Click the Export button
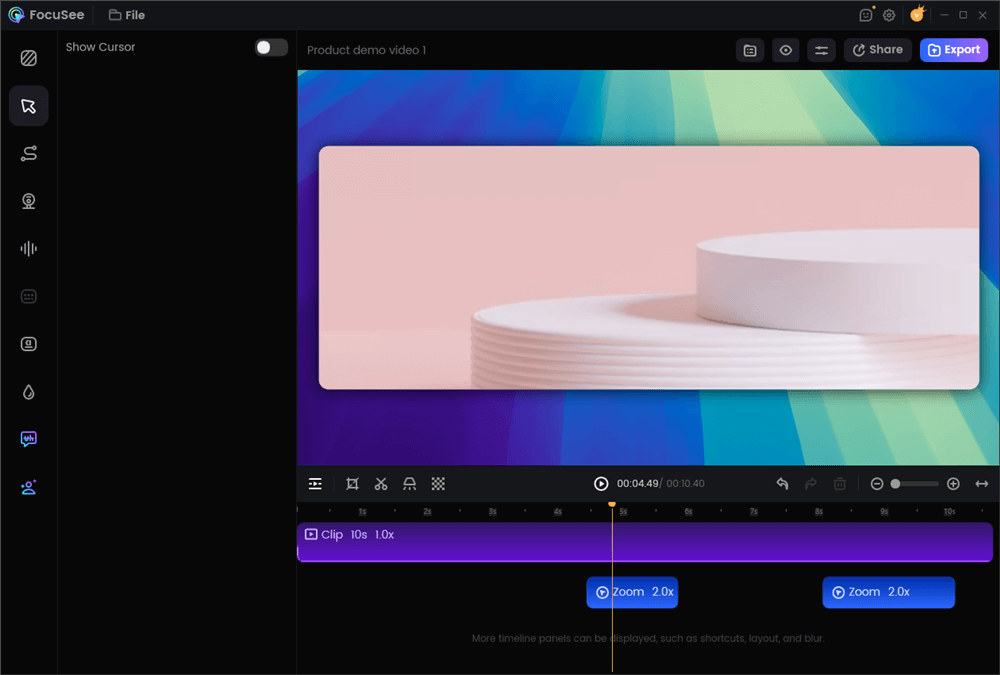 click(953, 50)
